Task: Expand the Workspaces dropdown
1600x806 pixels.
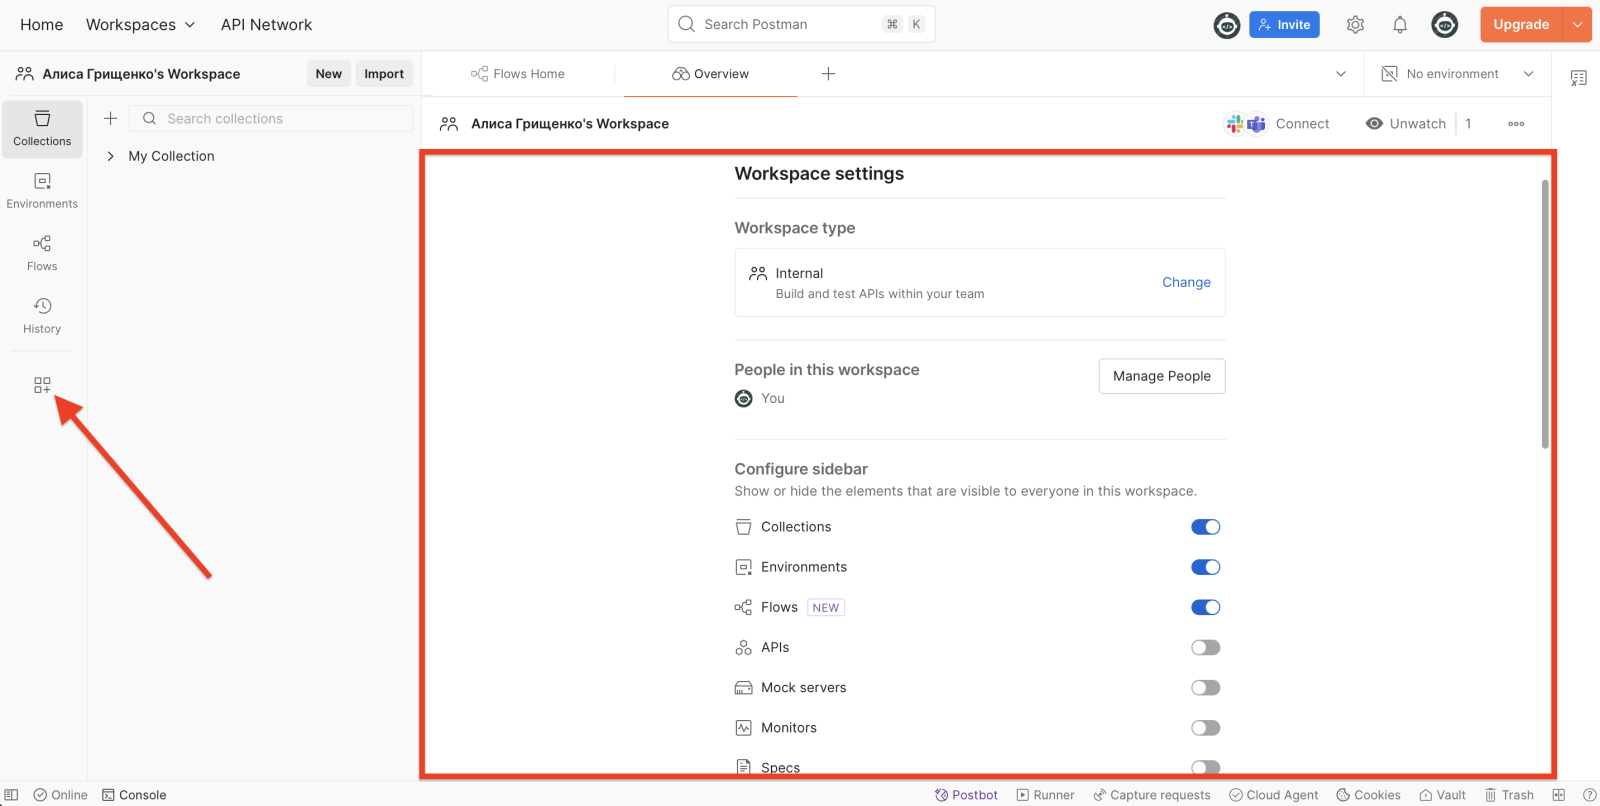Action: [x=140, y=25]
